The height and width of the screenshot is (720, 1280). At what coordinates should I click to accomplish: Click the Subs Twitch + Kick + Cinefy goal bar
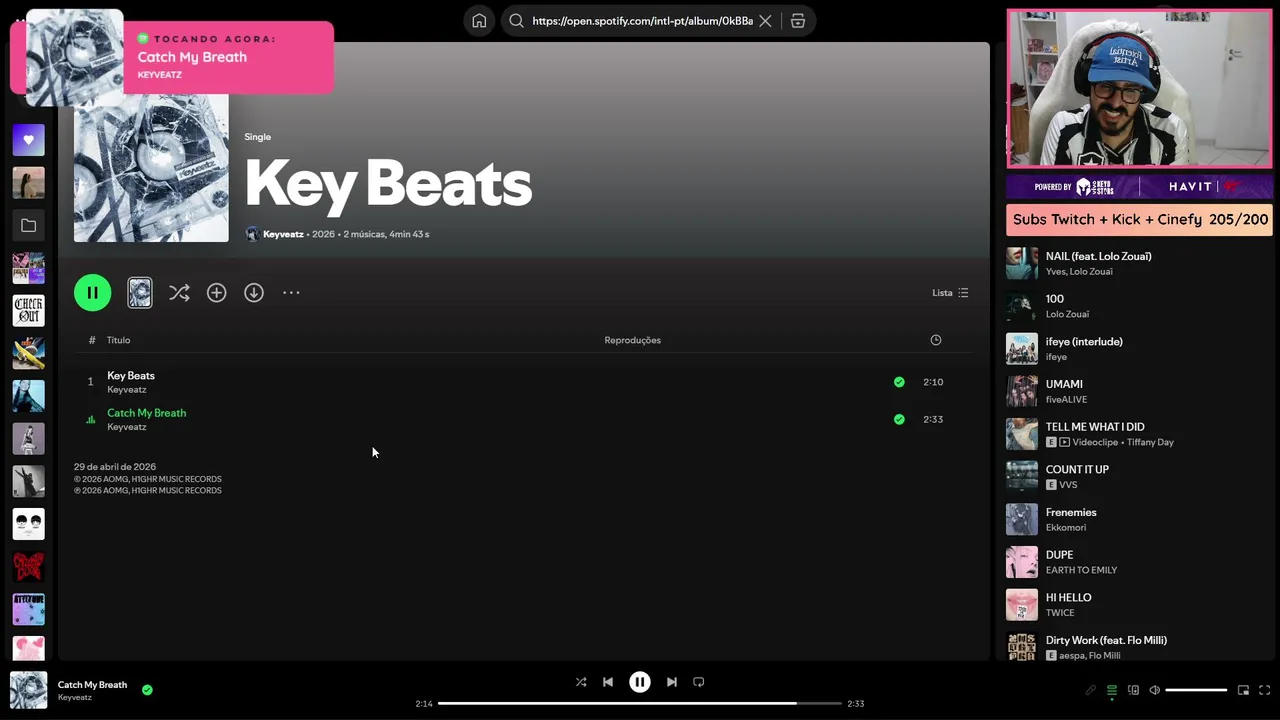coord(1140,220)
